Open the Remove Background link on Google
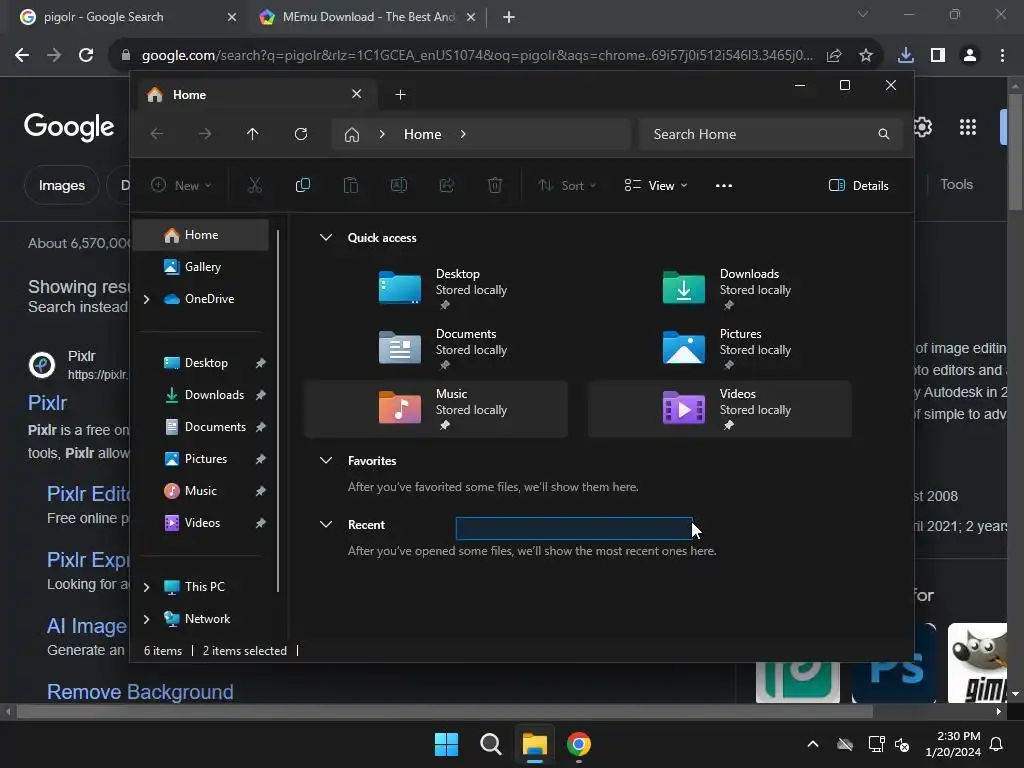This screenshot has height=768, width=1024. [140, 692]
